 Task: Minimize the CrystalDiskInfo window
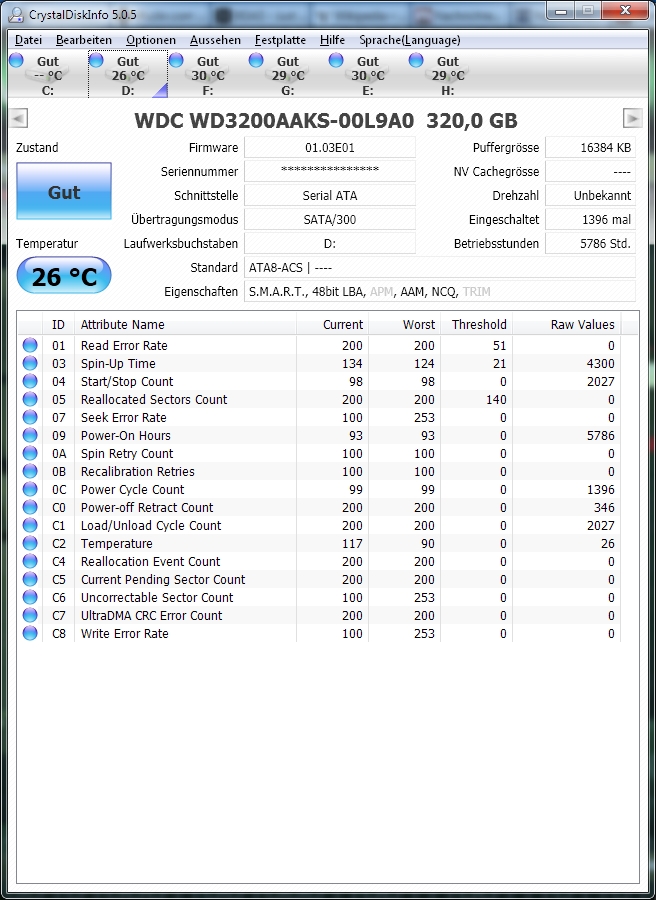tap(561, 11)
